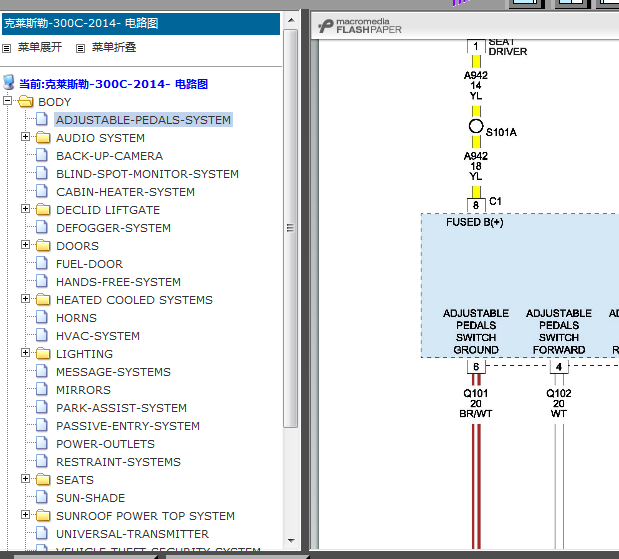Image resolution: width=619 pixels, height=559 pixels.
Task: Expand the LIGHTING folder
Action: 25,353
